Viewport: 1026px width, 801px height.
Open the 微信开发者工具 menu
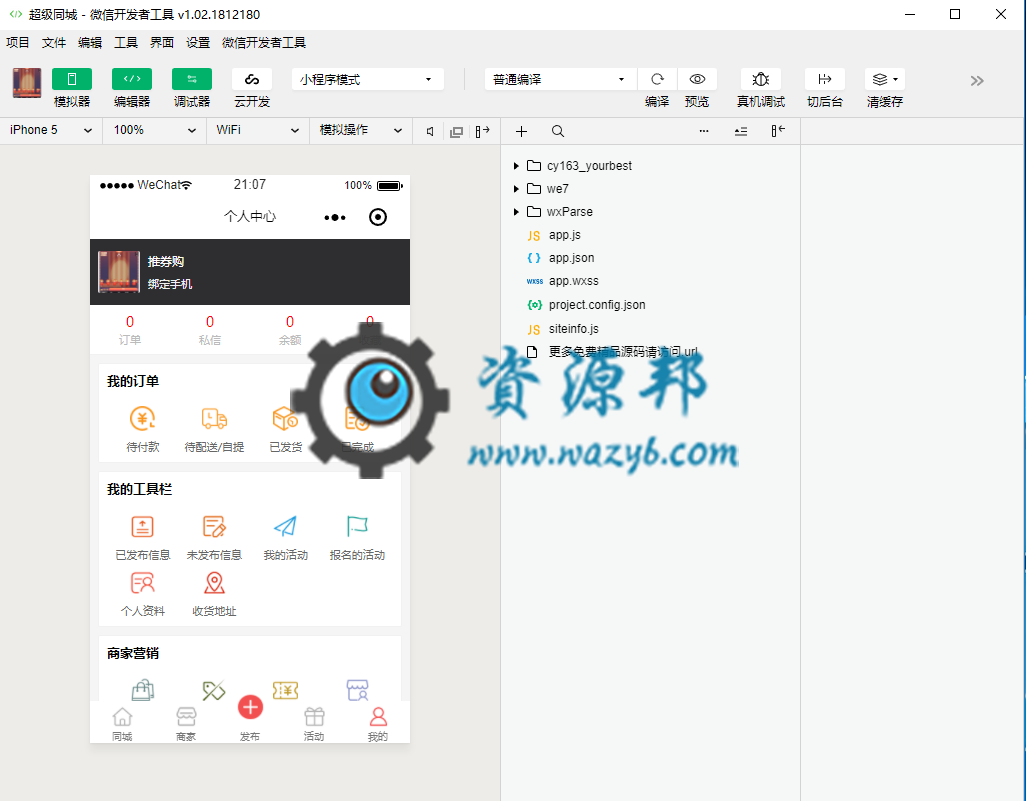pos(264,43)
